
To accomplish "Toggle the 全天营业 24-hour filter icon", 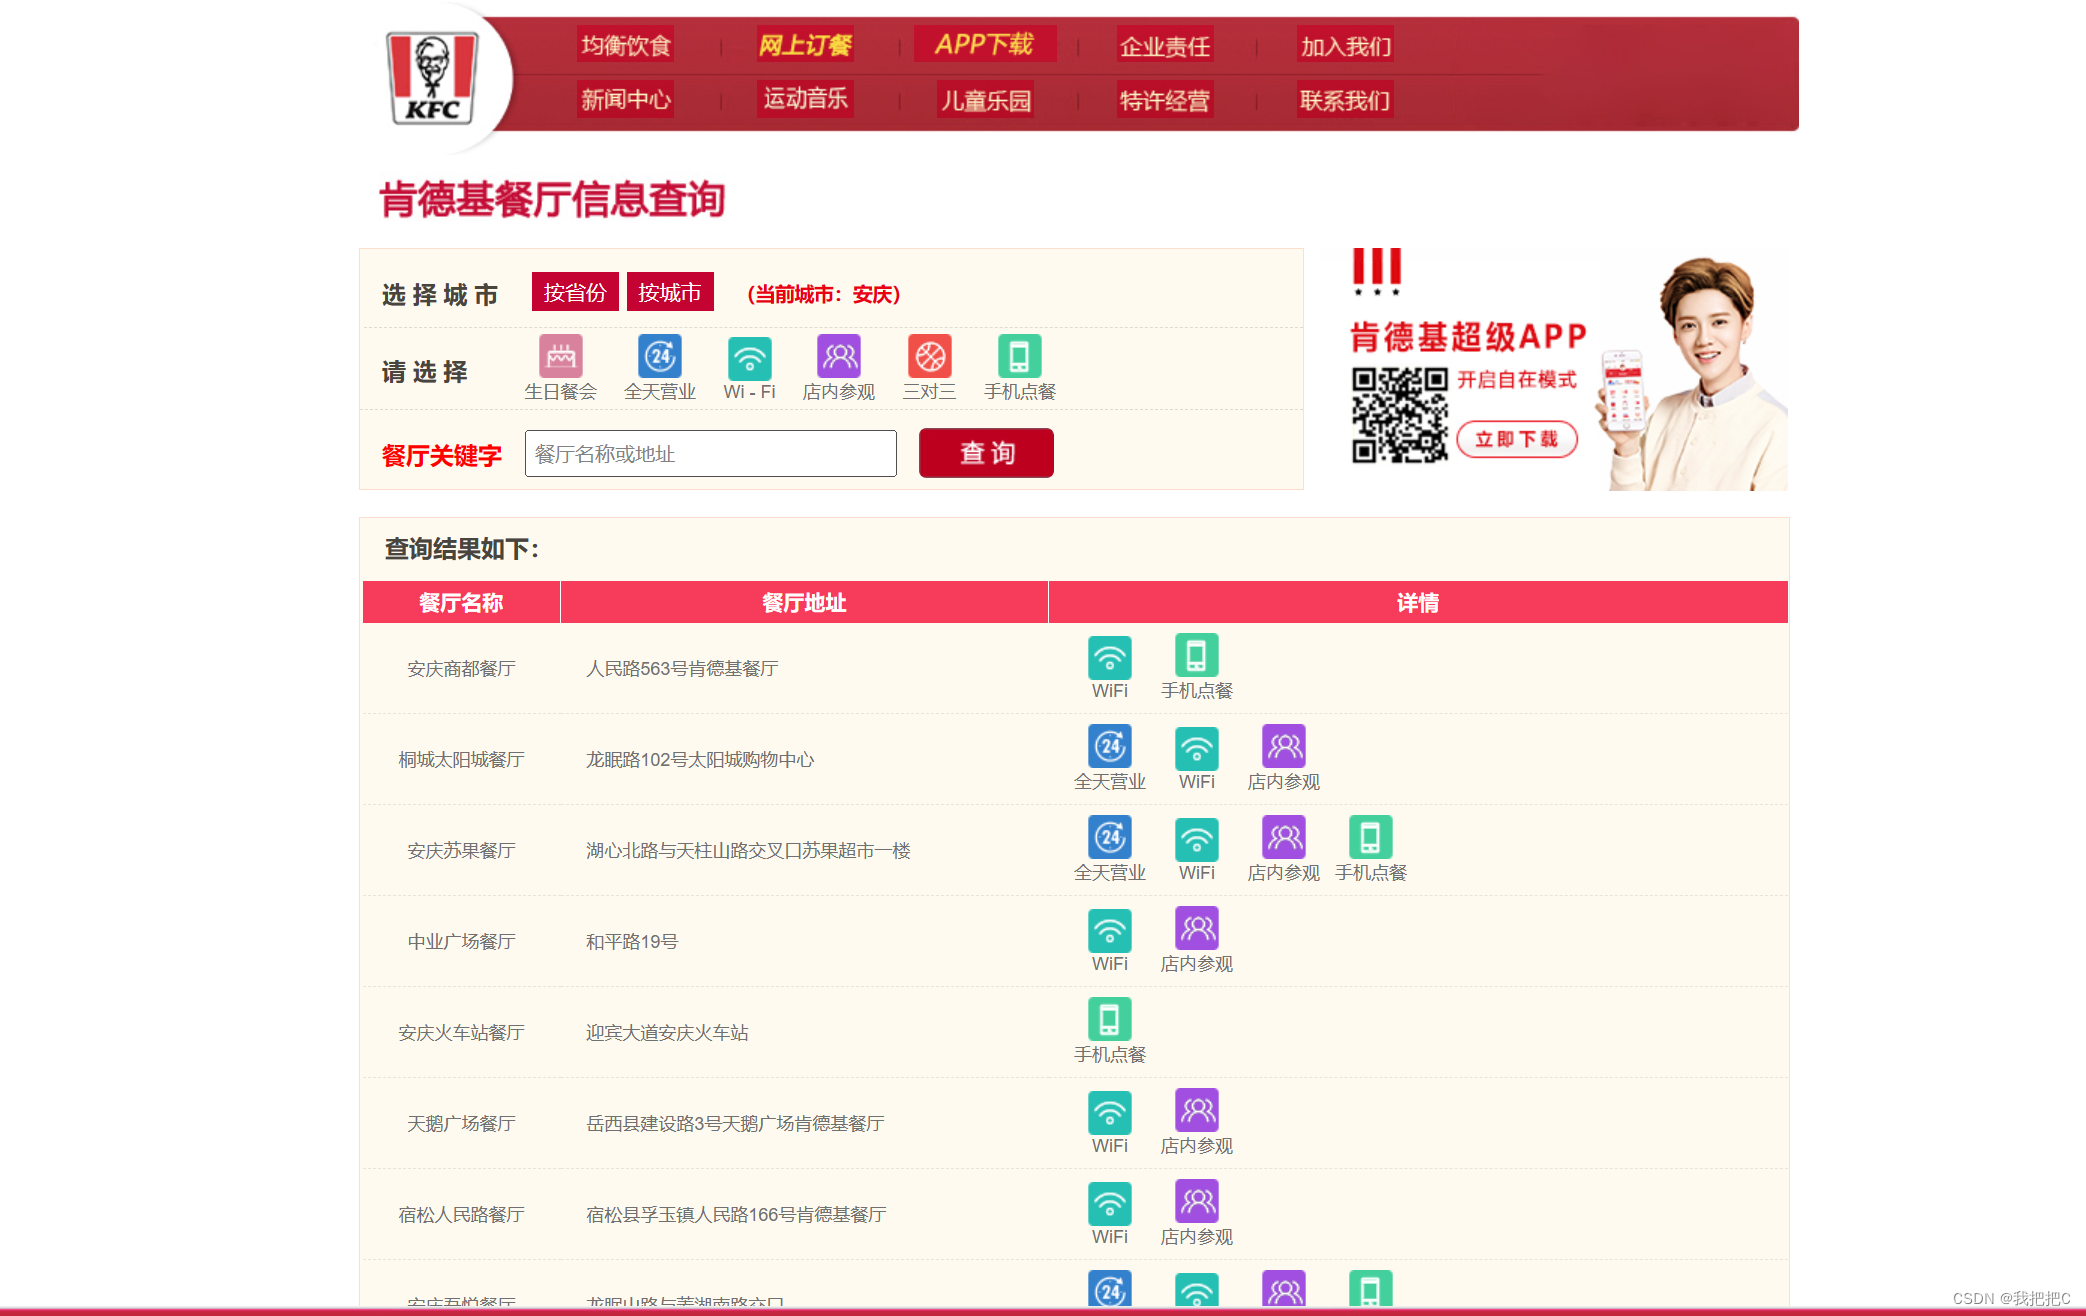I will click(660, 356).
